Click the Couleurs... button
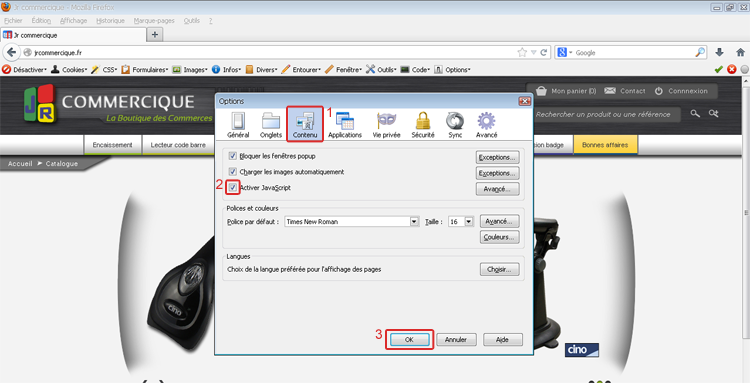Viewport: 750px width, 383px height. click(x=499, y=237)
